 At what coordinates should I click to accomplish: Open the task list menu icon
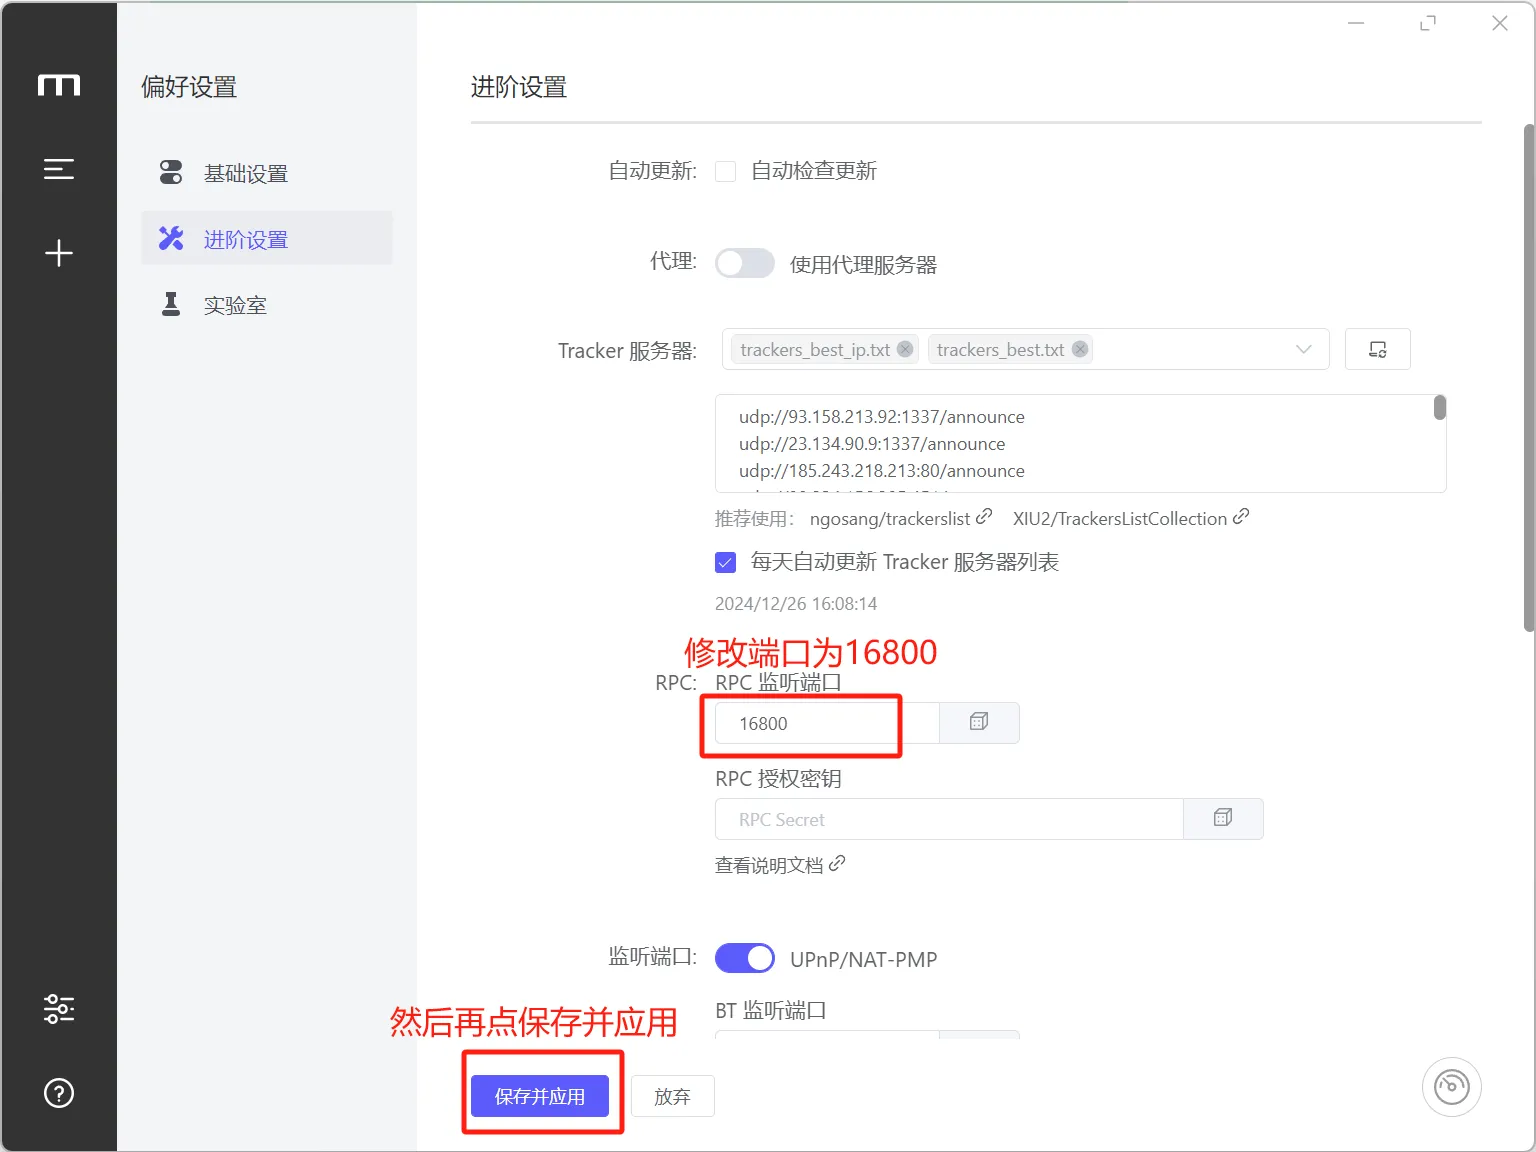(x=59, y=169)
